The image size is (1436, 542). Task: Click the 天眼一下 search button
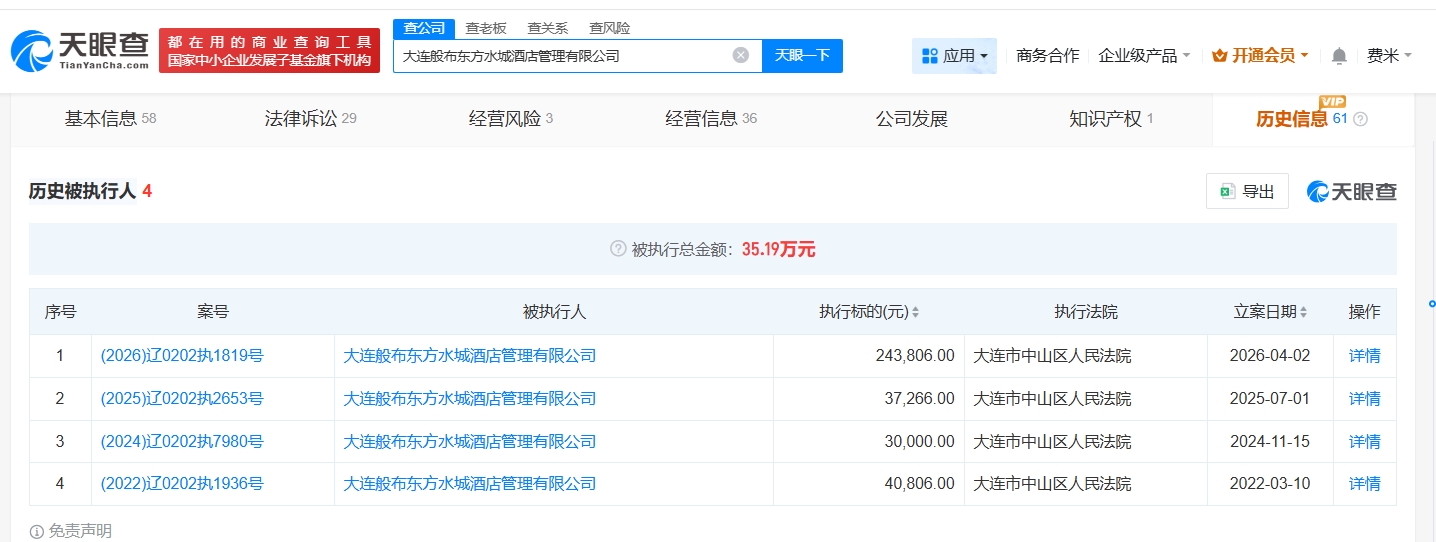[x=802, y=56]
